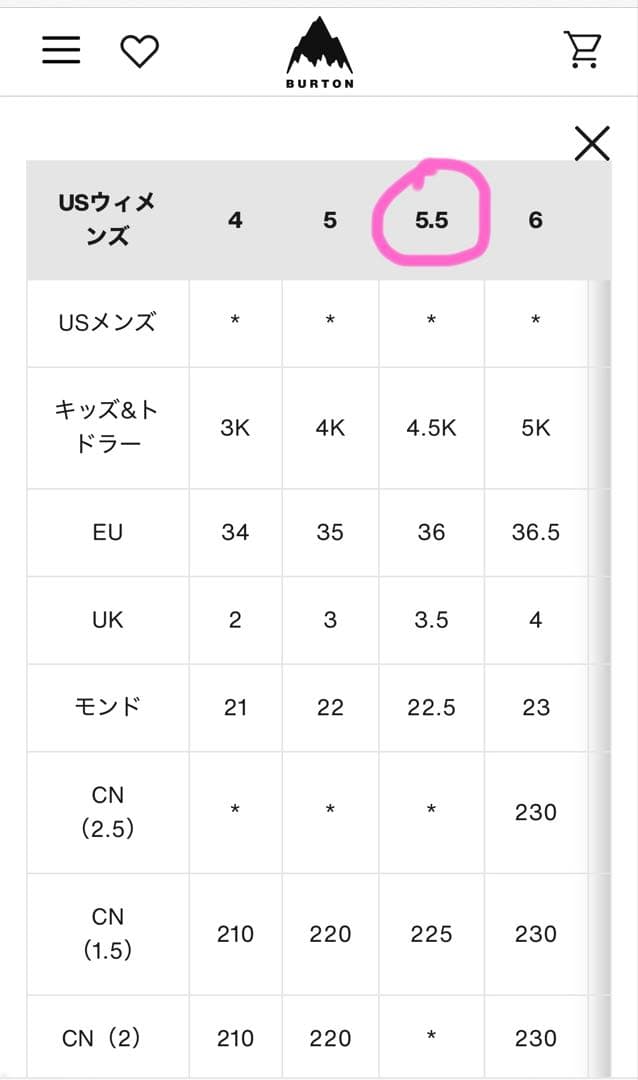Click the 4.5K kids size cell
The image size is (638, 1080).
(431, 428)
